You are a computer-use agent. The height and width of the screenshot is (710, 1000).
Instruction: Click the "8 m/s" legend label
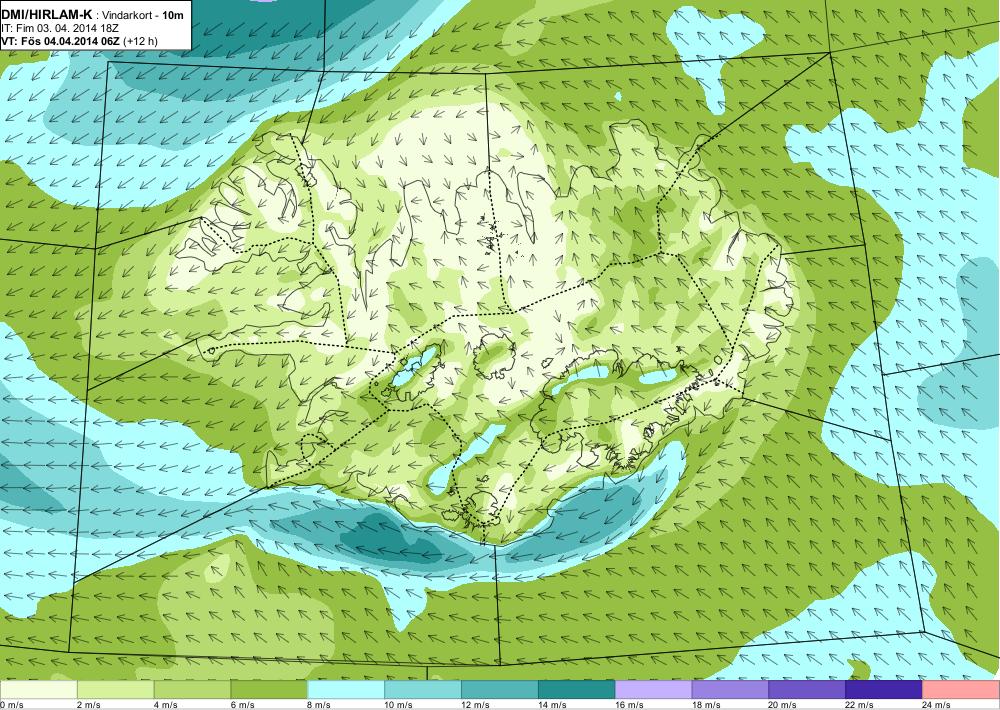pos(319,705)
